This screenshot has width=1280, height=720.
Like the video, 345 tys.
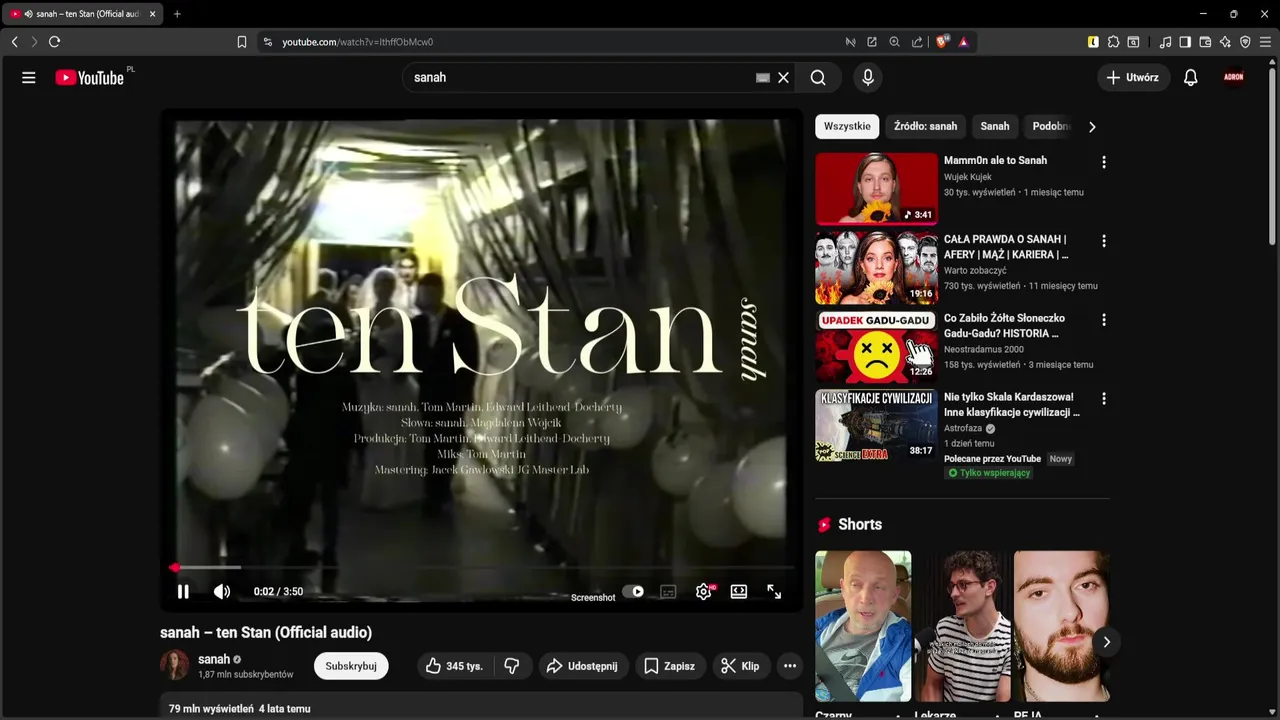click(454, 666)
